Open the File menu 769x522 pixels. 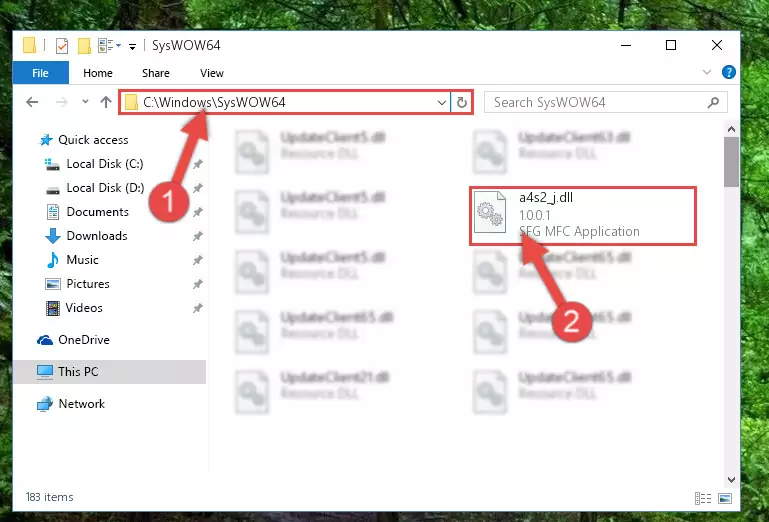pos(40,73)
